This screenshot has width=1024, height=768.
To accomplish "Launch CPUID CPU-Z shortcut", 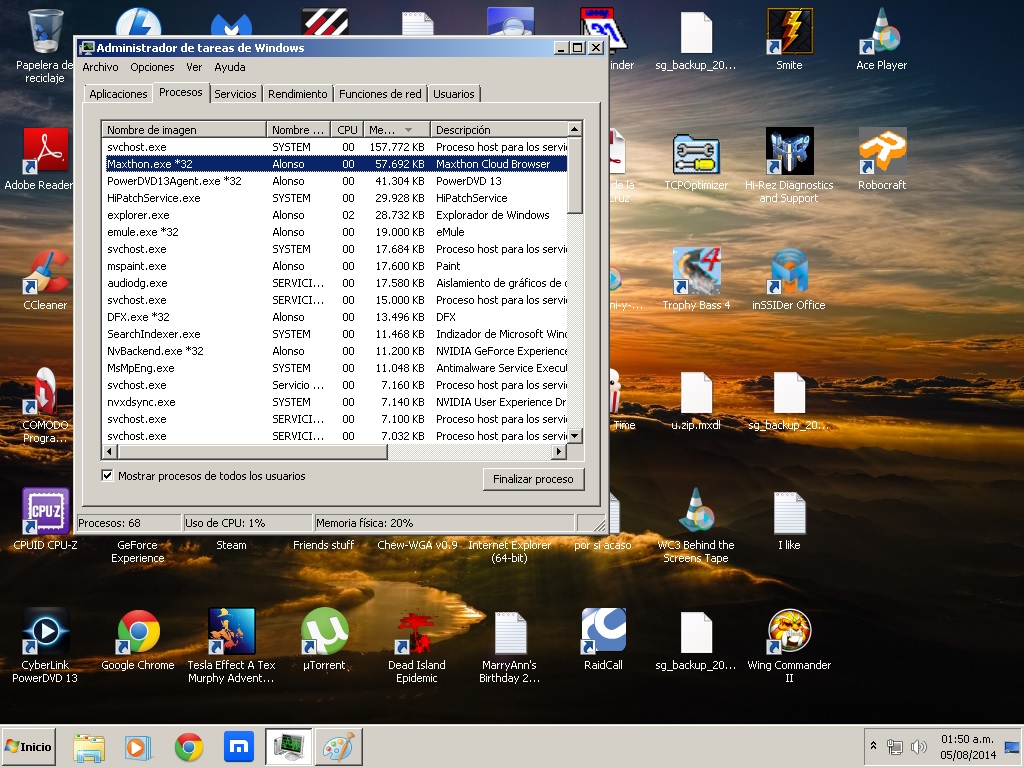I will point(45,519).
